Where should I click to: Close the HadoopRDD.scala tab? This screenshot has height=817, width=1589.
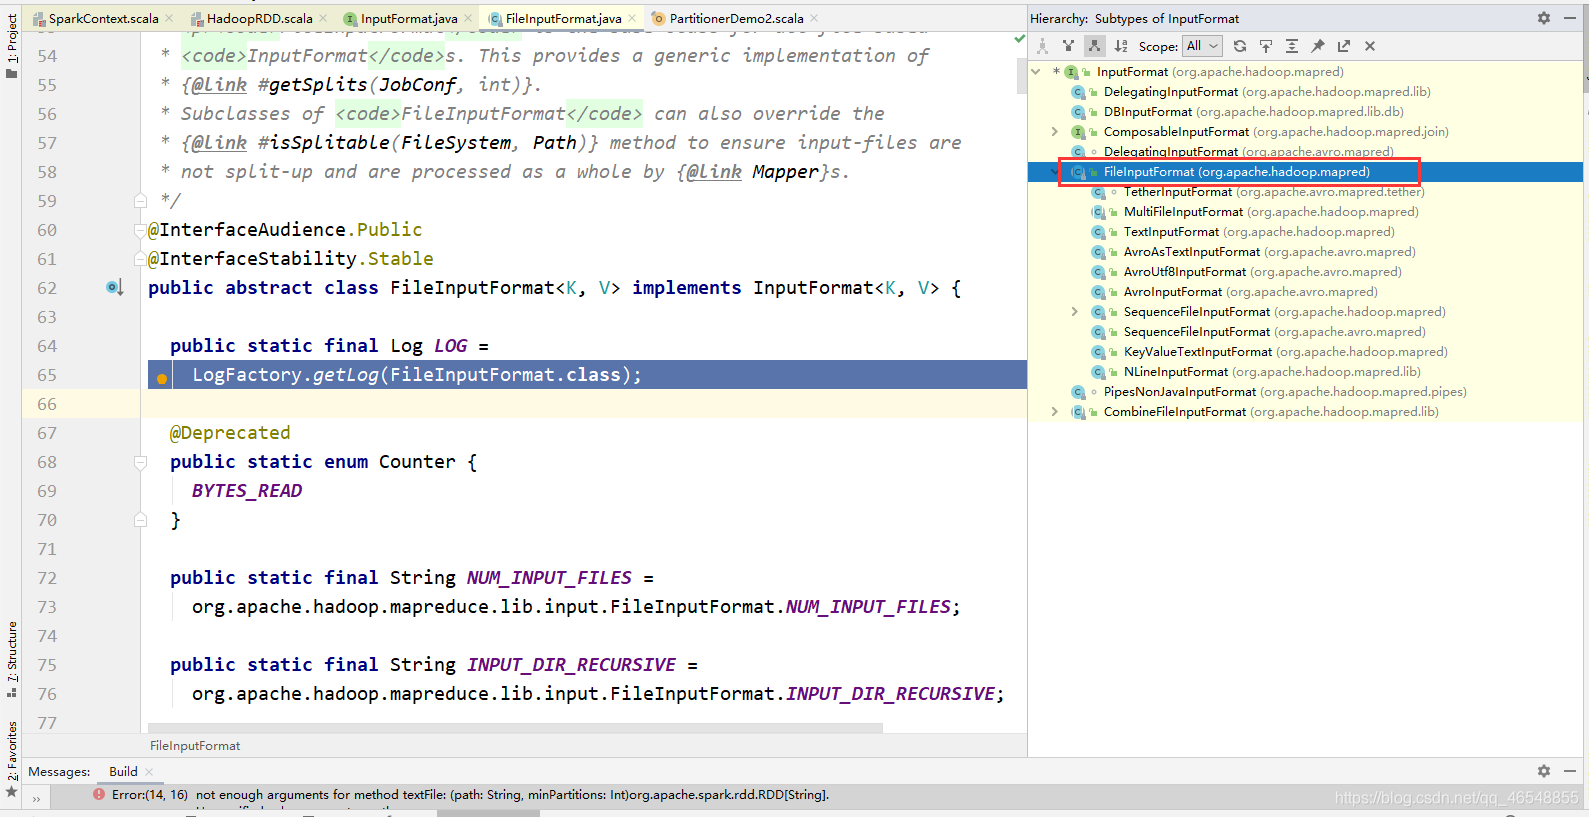point(323,18)
